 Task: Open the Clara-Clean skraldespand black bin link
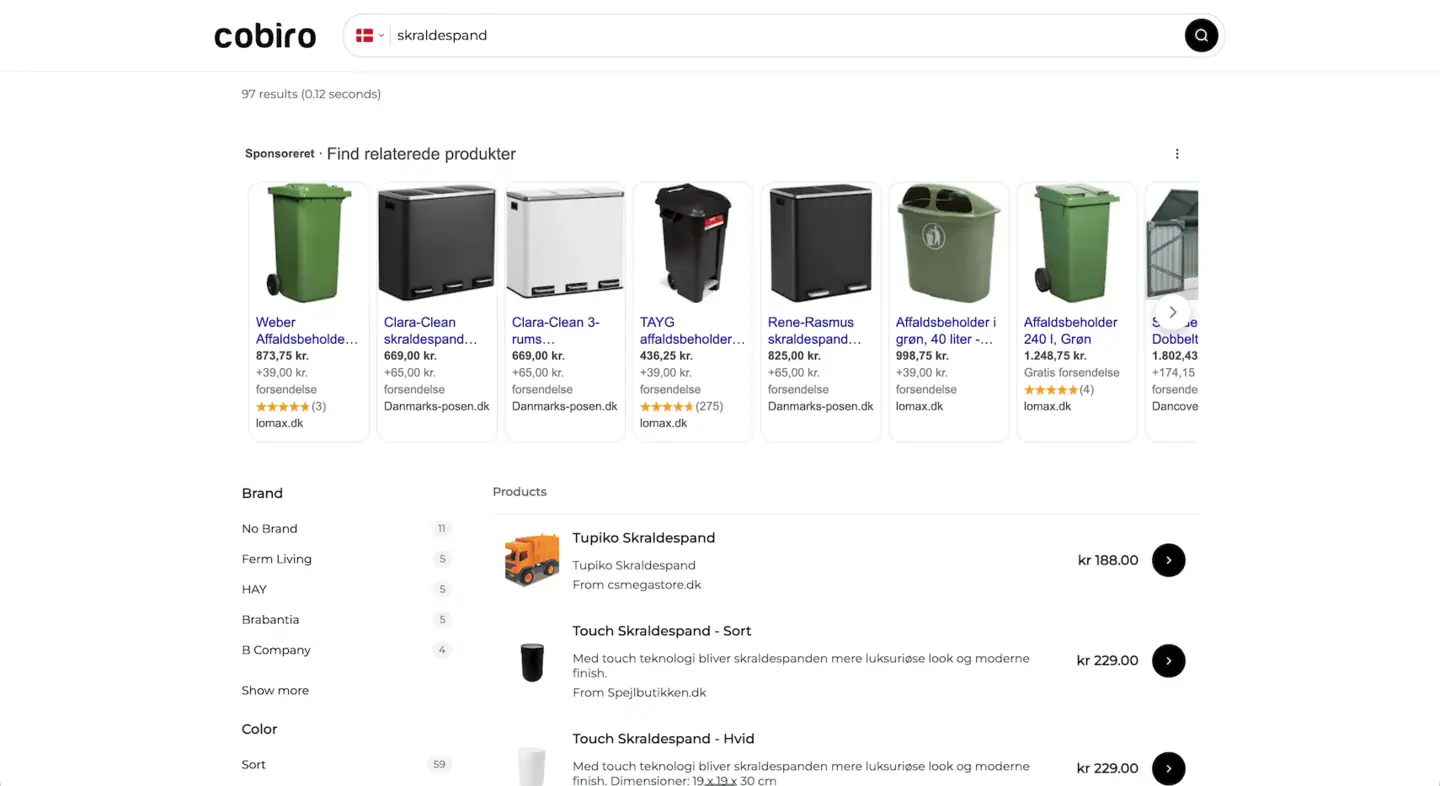(431, 331)
